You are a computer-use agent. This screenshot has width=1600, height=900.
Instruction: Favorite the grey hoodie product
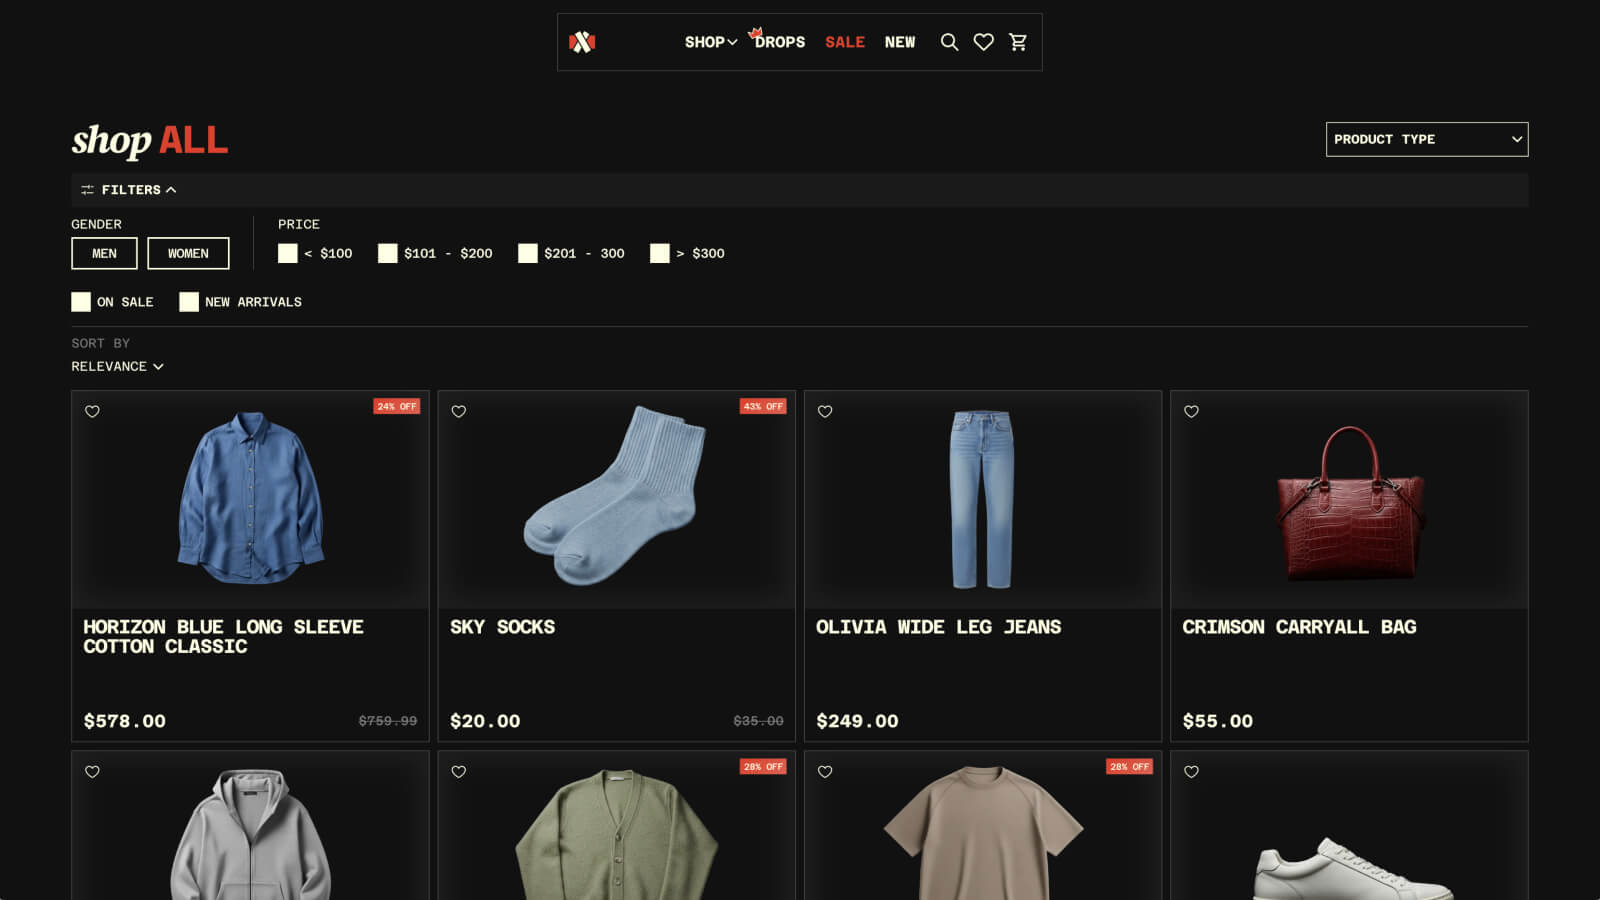(92, 771)
